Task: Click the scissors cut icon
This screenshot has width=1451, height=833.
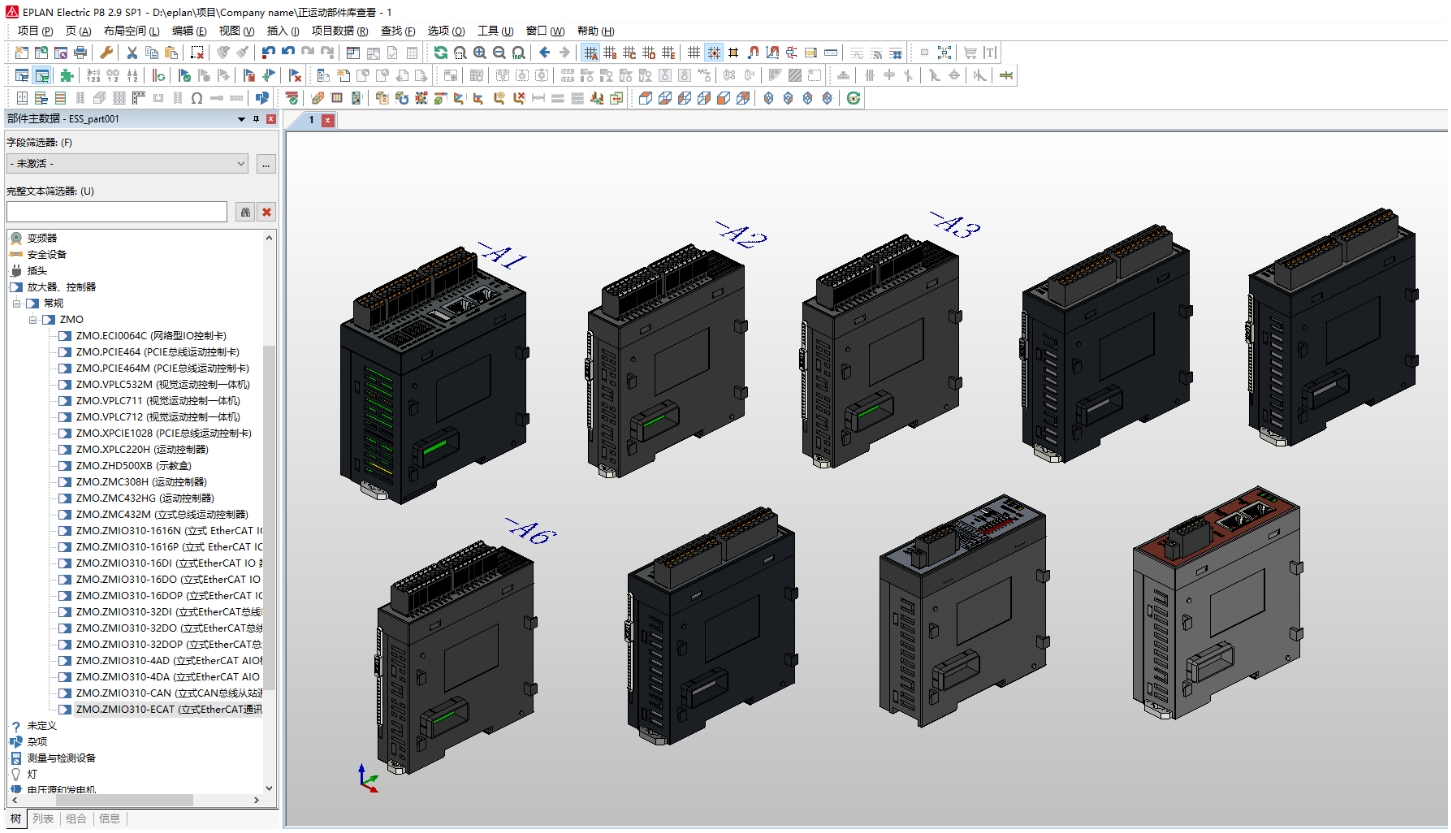Action: click(x=131, y=52)
